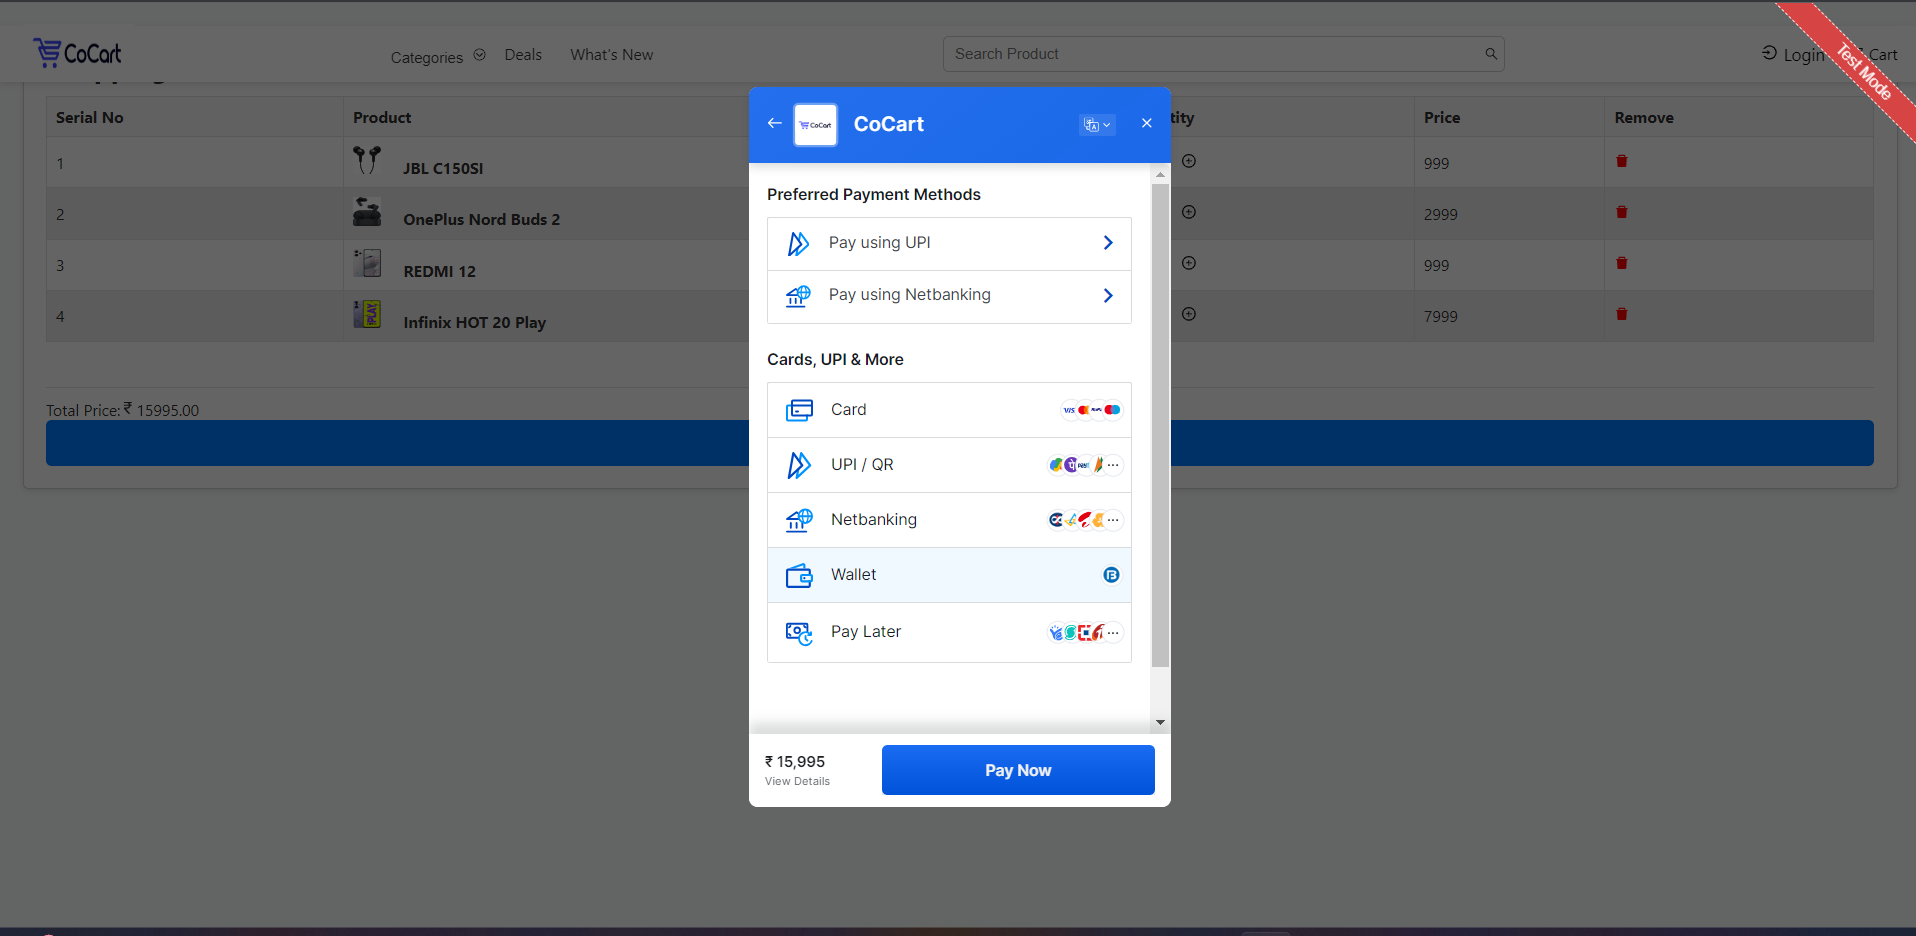Open the Deals page link
Screen dimensions: 1916x936
pyautogui.click(x=523, y=55)
